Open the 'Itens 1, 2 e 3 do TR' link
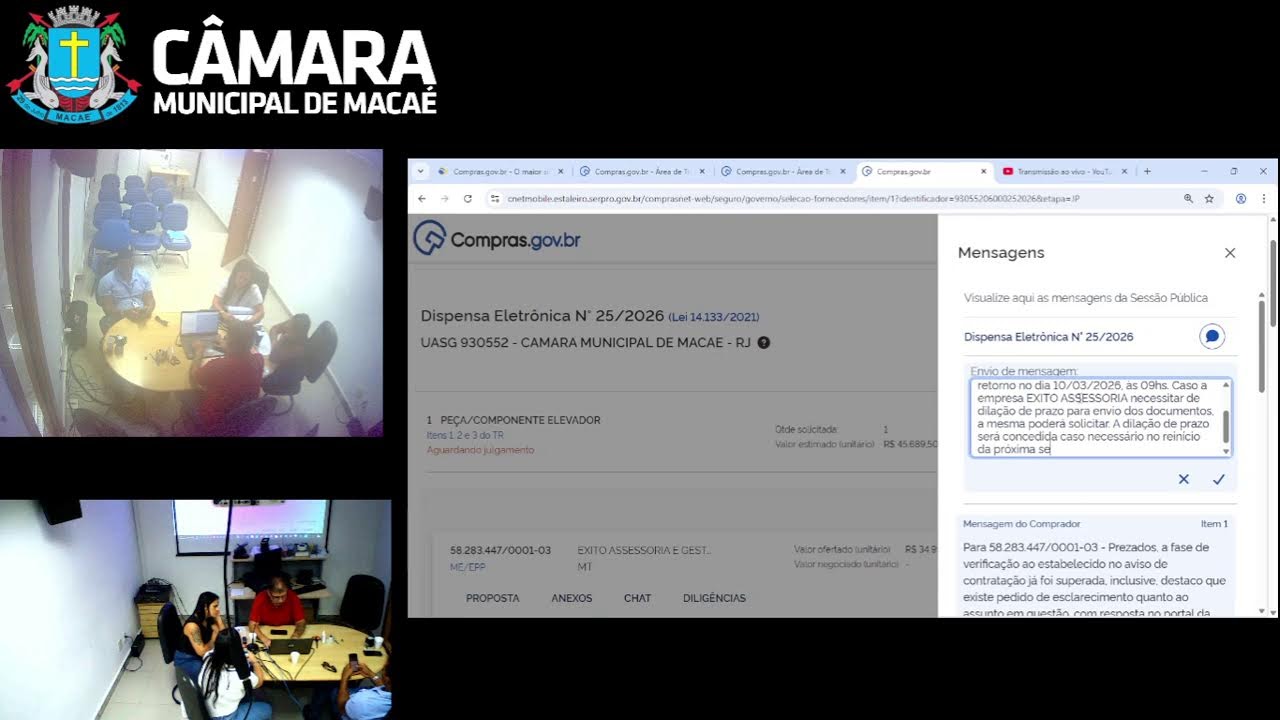The width and height of the screenshot is (1280, 720). tap(464, 435)
